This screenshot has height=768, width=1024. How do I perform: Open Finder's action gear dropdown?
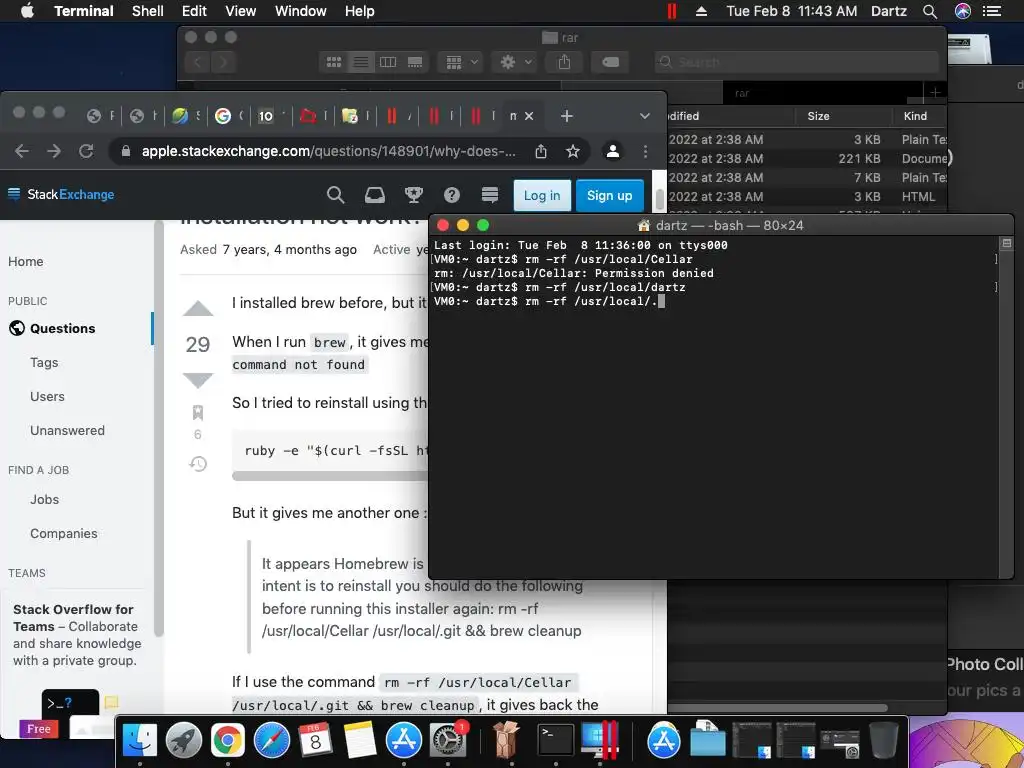514,62
